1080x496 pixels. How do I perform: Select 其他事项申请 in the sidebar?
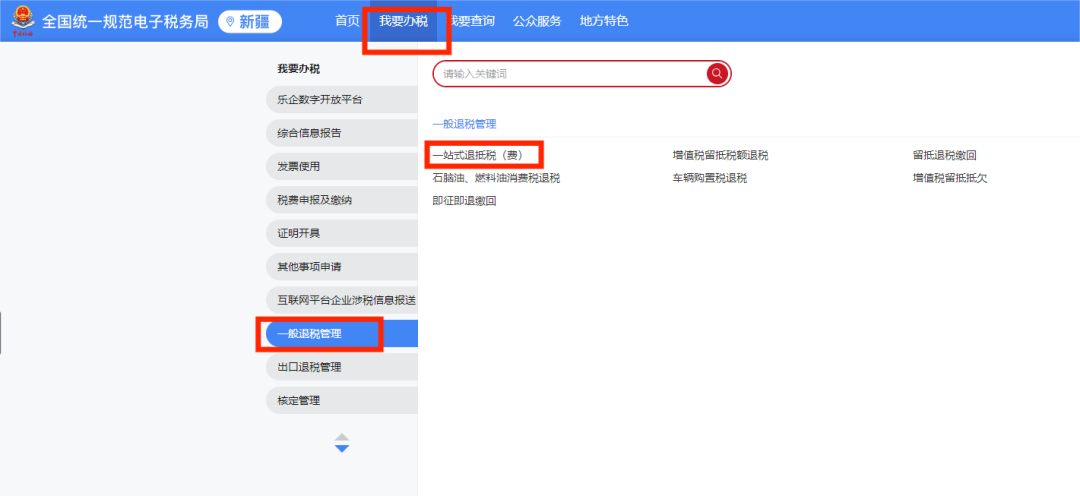(342, 267)
